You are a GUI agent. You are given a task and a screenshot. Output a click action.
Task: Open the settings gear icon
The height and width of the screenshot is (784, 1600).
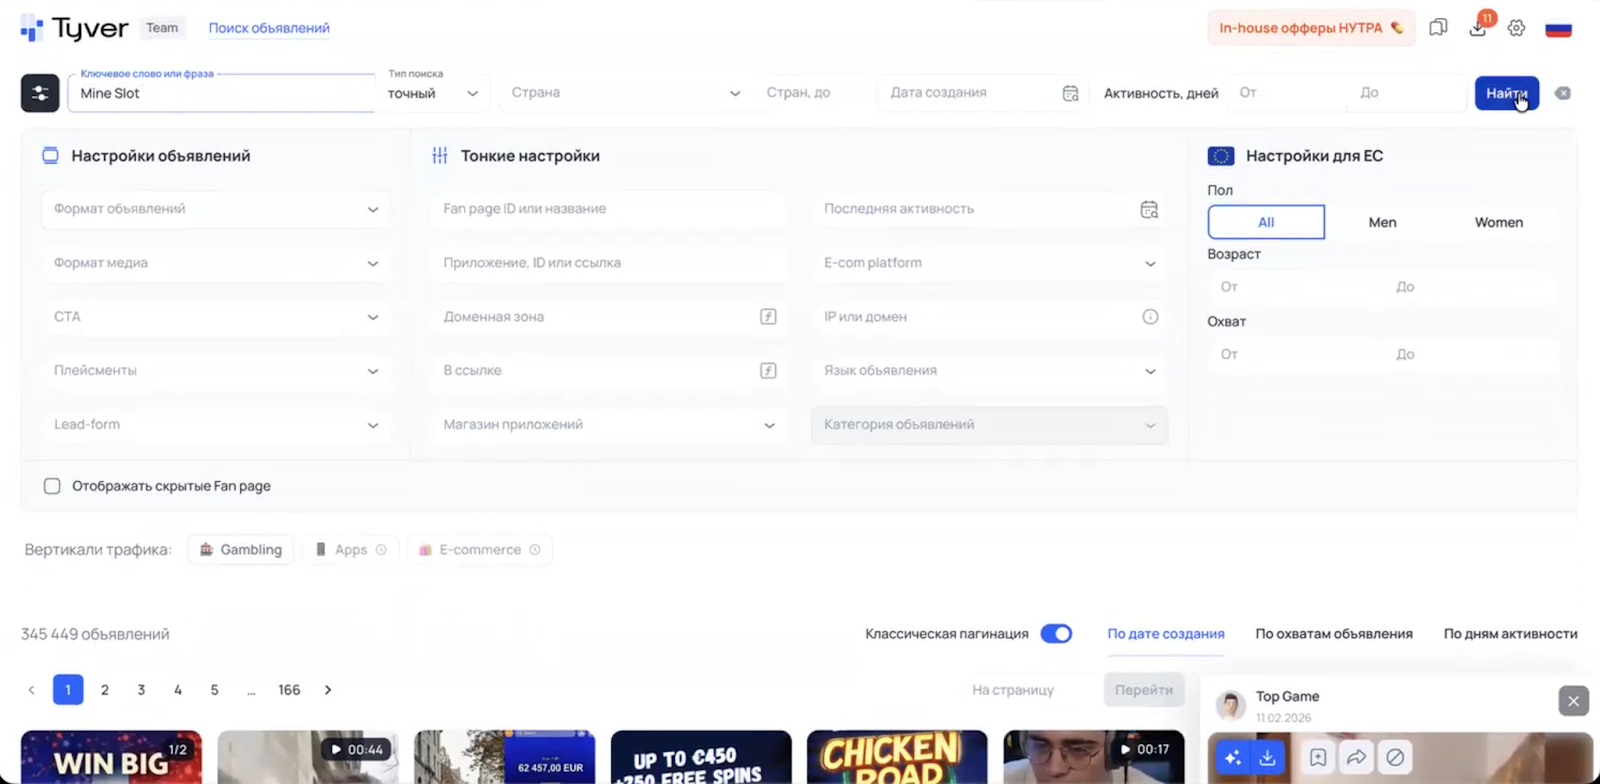click(x=1517, y=28)
